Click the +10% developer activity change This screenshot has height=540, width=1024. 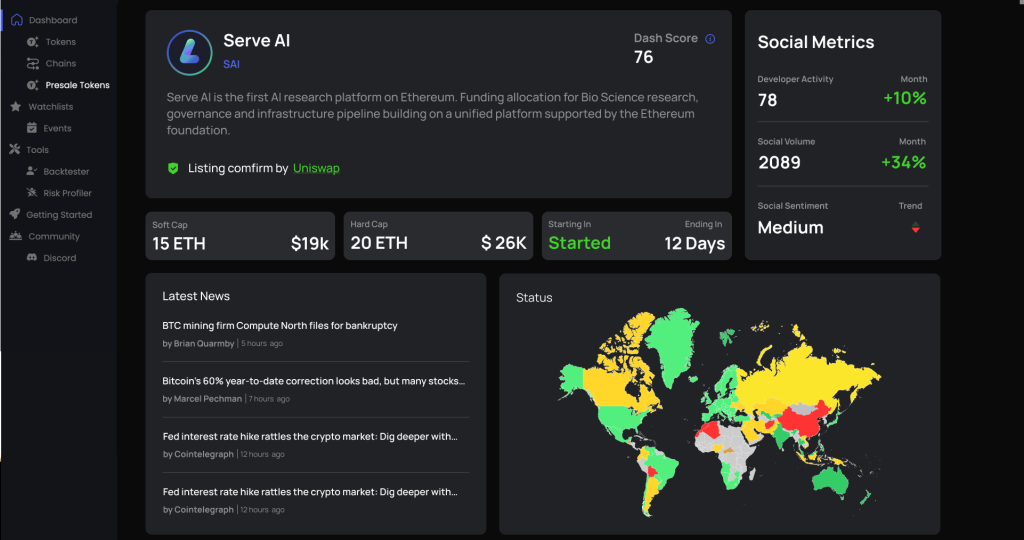[x=904, y=99]
